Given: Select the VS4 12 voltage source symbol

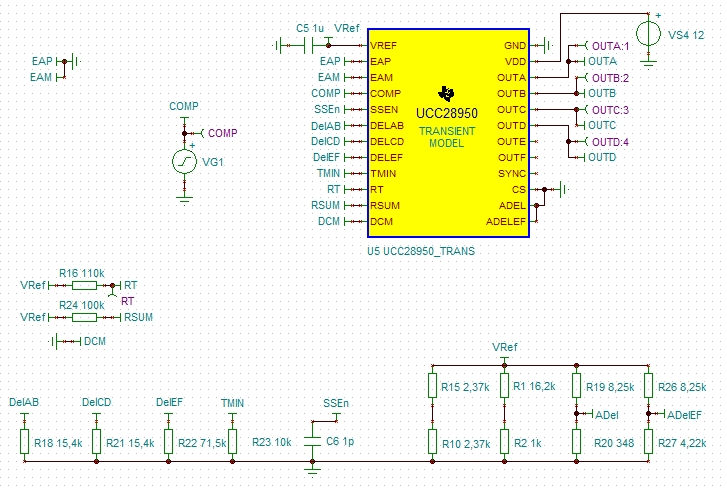Looking at the screenshot, I should click(x=648, y=34).
